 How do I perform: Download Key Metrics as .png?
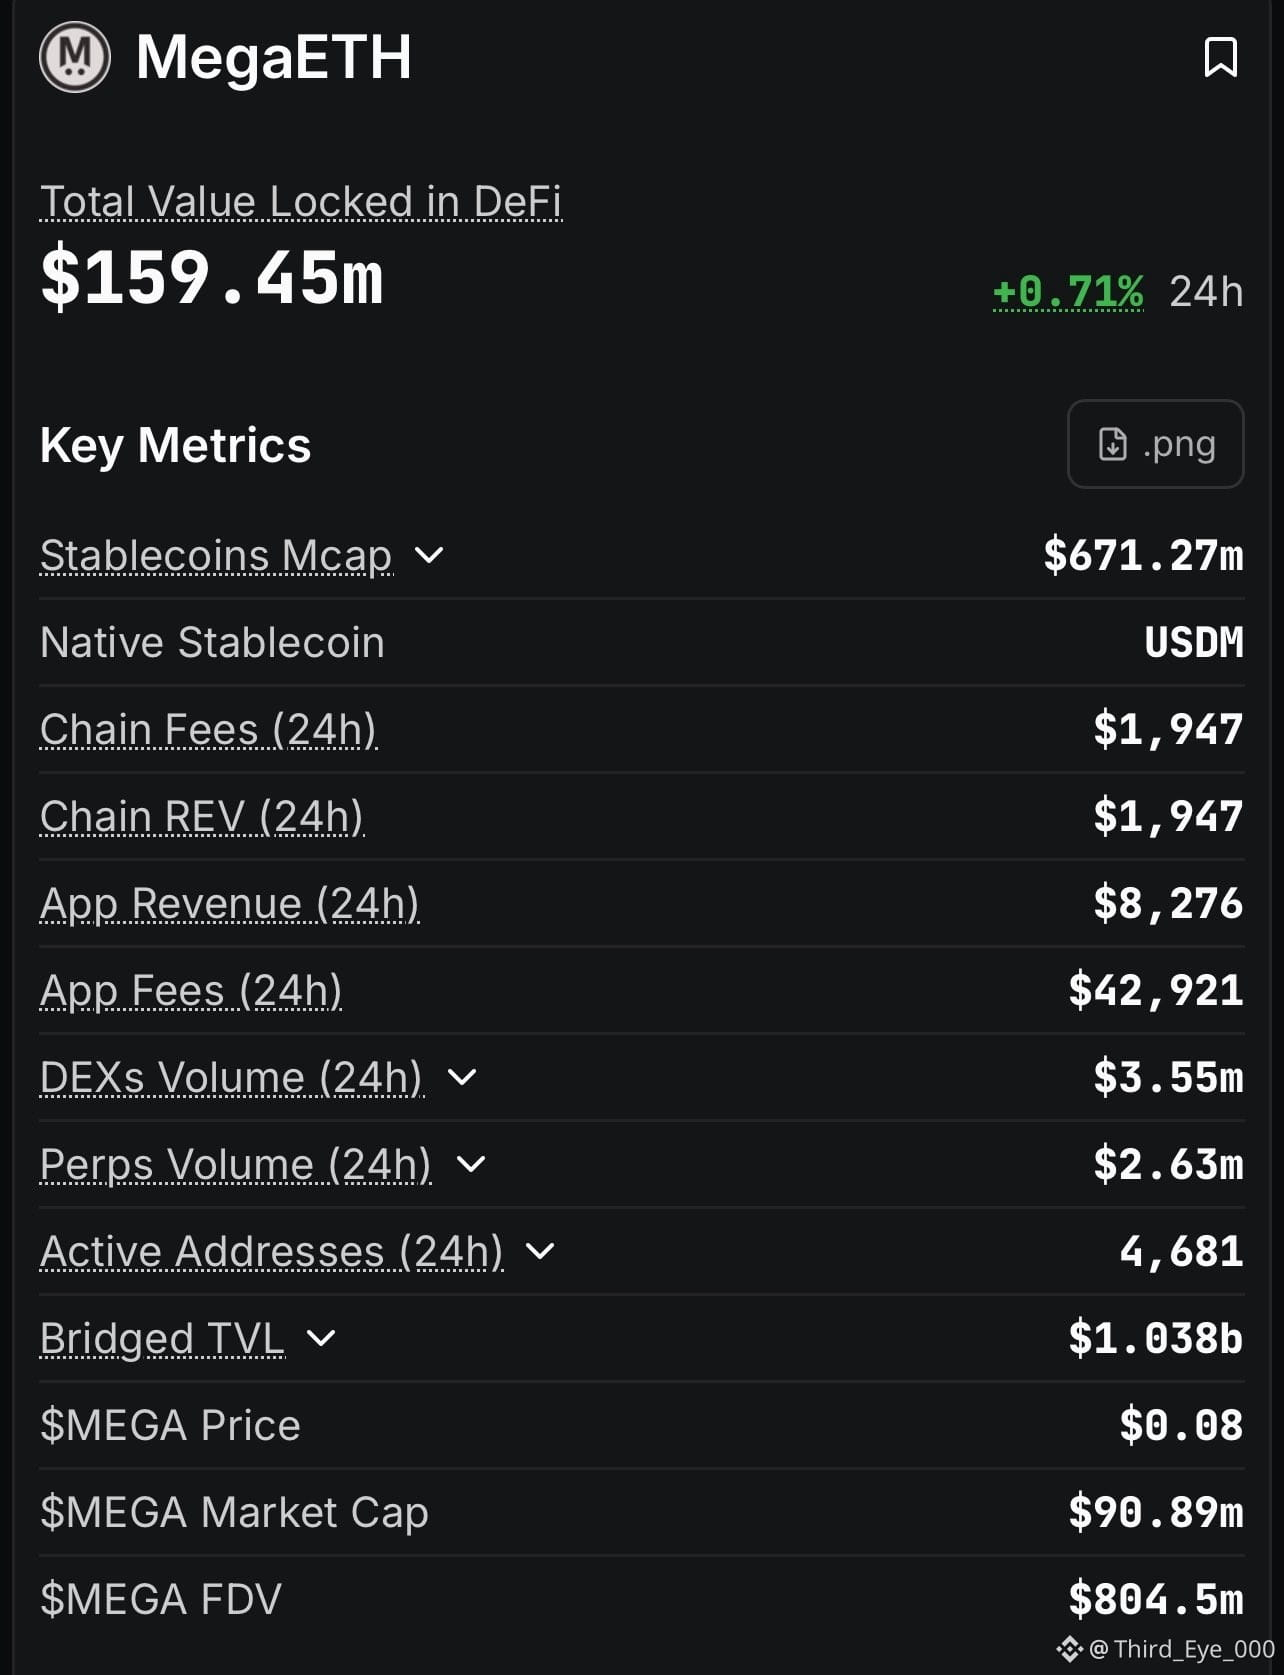click(x=1155, y=444)
